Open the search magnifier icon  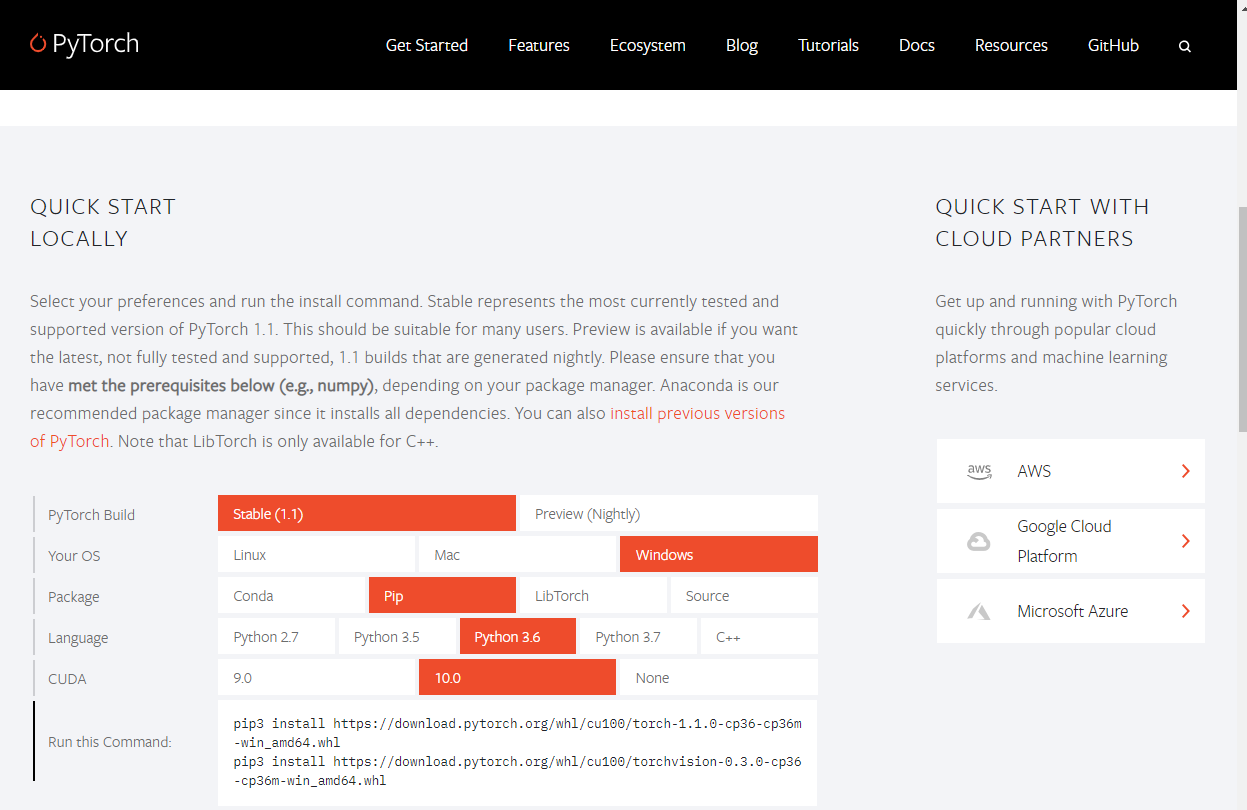coord(1185,46)
